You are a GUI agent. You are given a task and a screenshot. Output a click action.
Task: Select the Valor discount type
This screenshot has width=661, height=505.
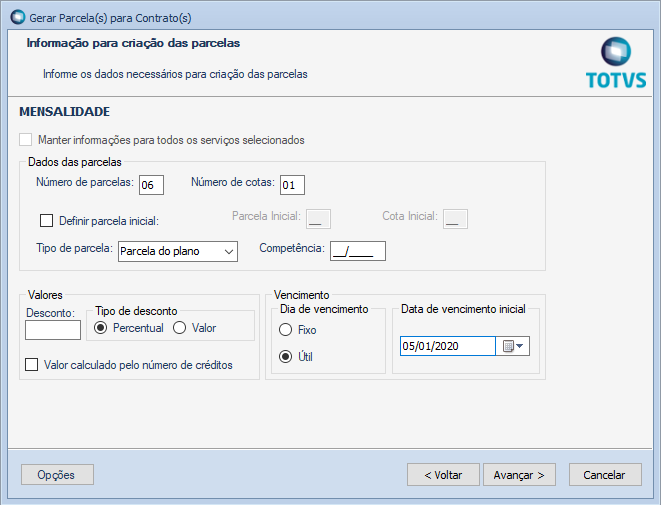tap(180, 328)
